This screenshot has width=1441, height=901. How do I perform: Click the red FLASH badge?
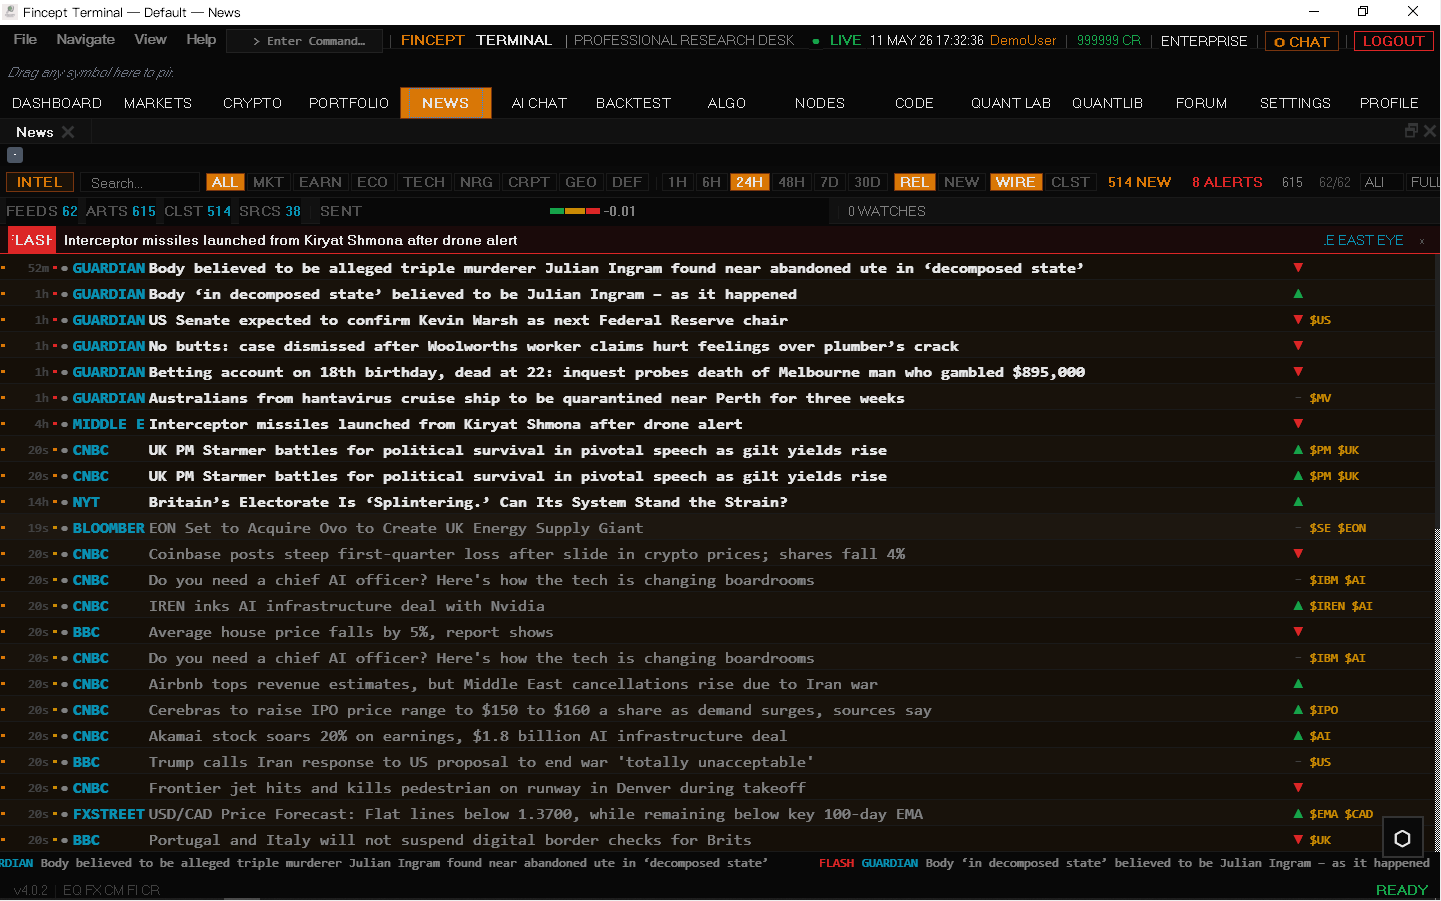pyautogui.click(x=32, y=240)
